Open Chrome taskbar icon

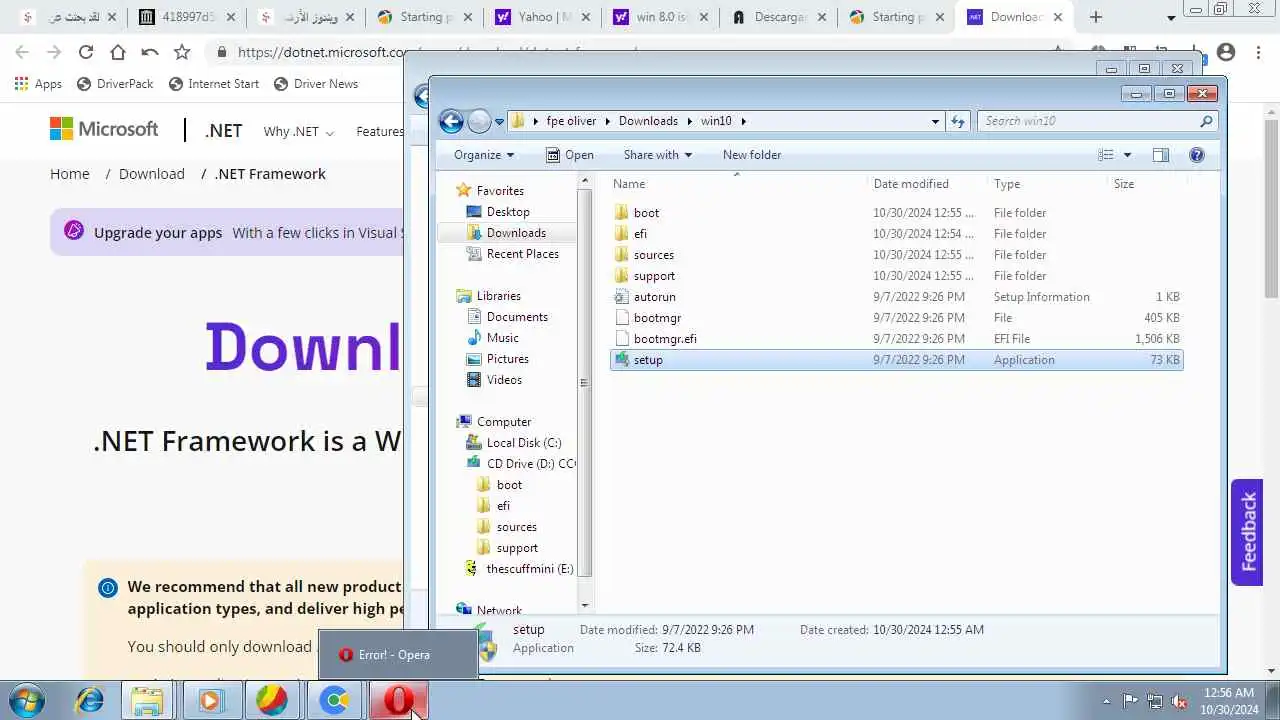click(x=335, y=700)
